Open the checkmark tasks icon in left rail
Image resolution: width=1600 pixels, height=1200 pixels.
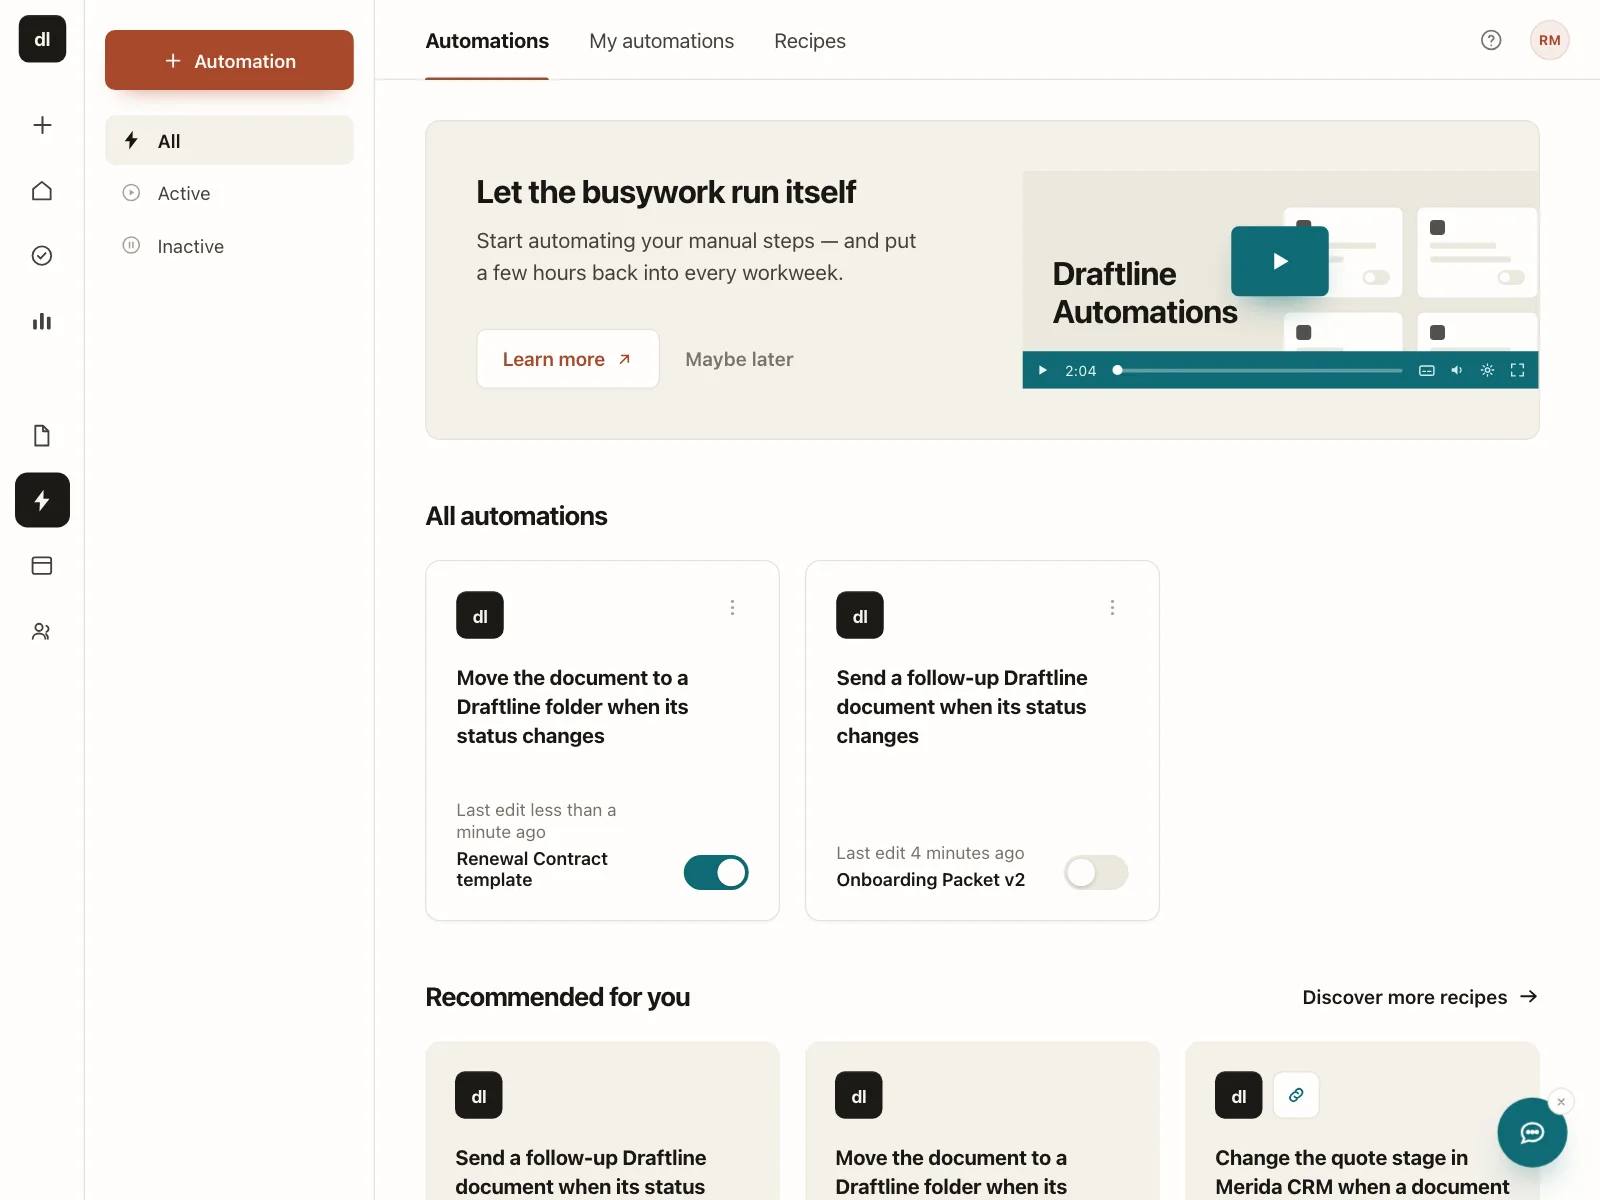[x=42, y=256]
